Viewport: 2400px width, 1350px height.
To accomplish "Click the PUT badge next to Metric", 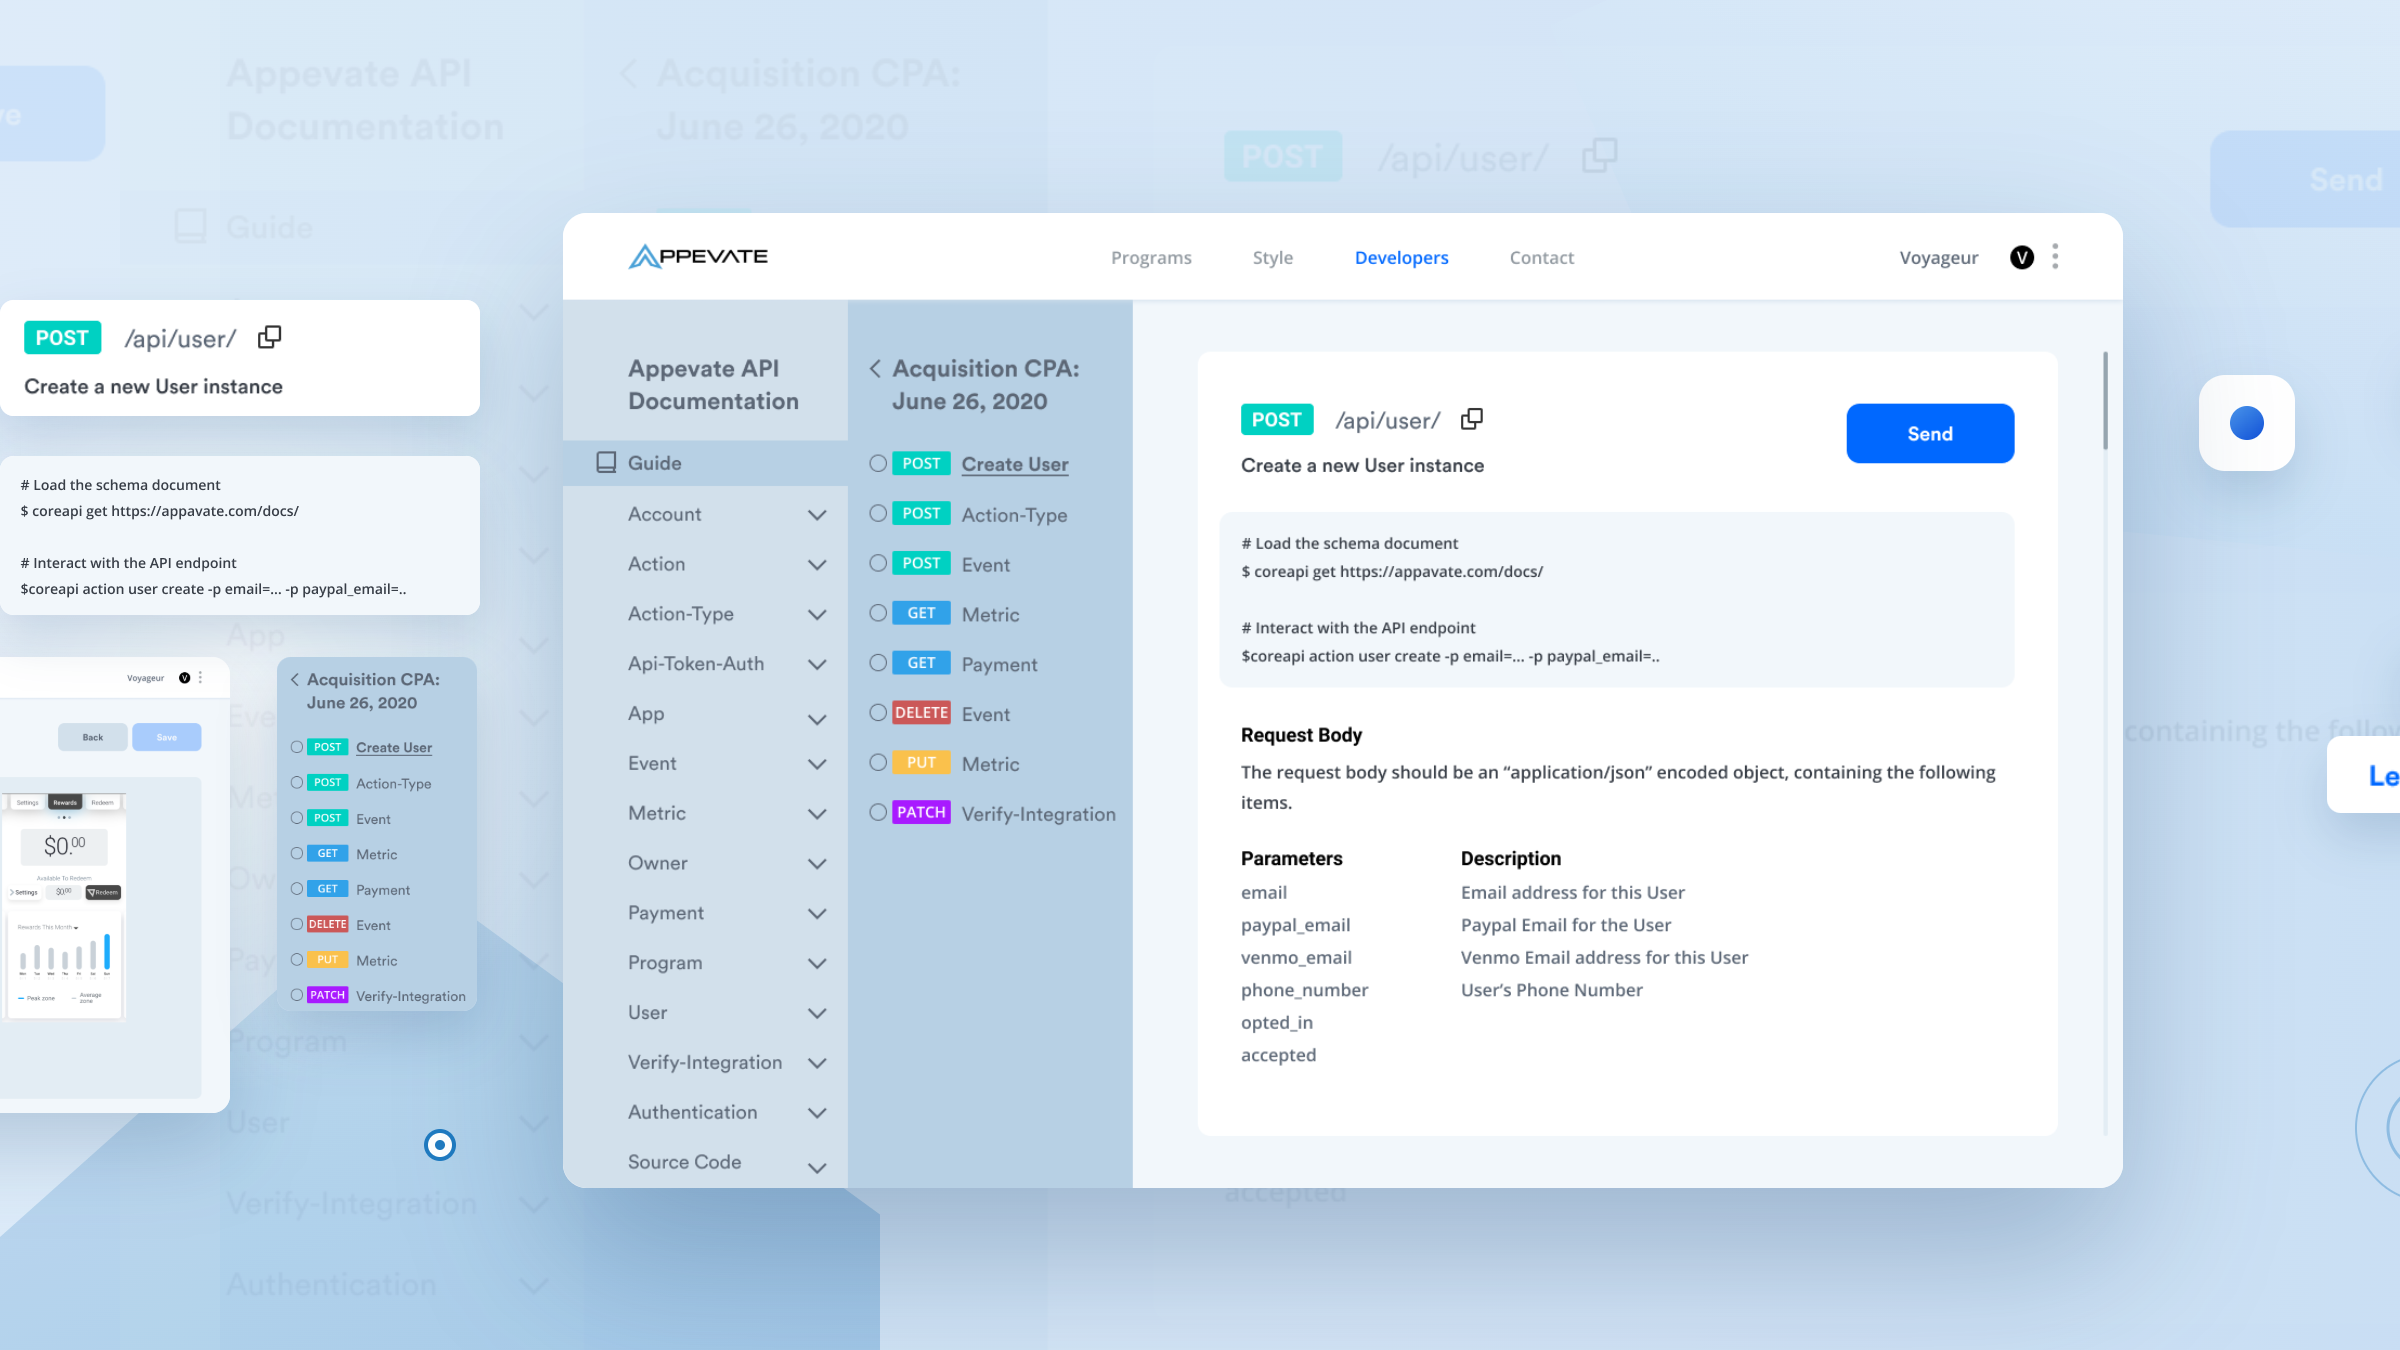I will [x=921, y=762].
